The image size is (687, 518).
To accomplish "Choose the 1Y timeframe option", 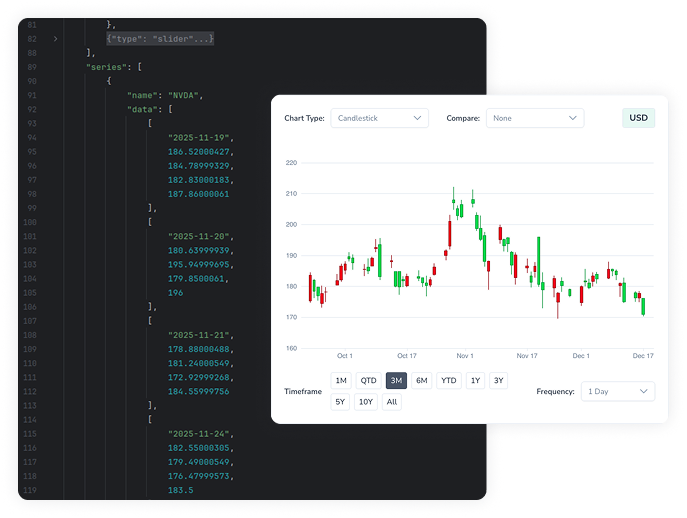I will tap(475, 380).
